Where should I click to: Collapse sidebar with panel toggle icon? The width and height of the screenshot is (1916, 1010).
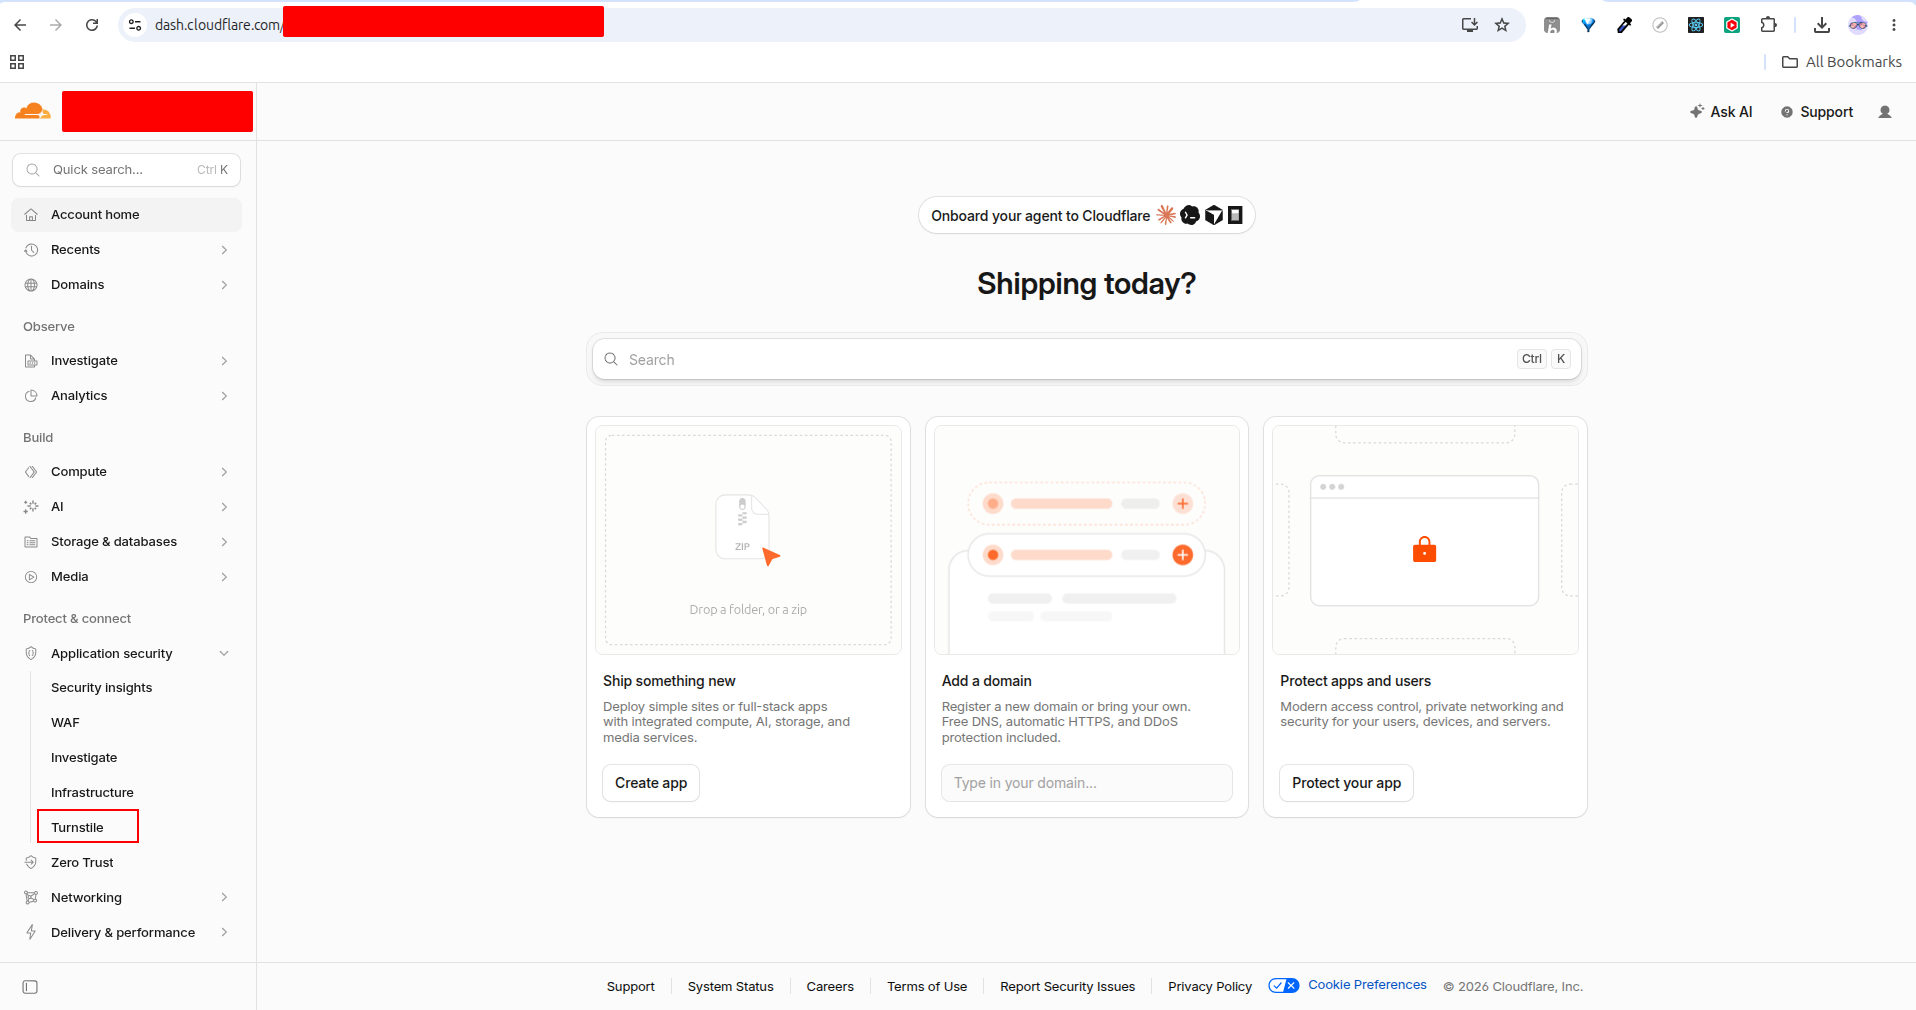tap(30, 987)
